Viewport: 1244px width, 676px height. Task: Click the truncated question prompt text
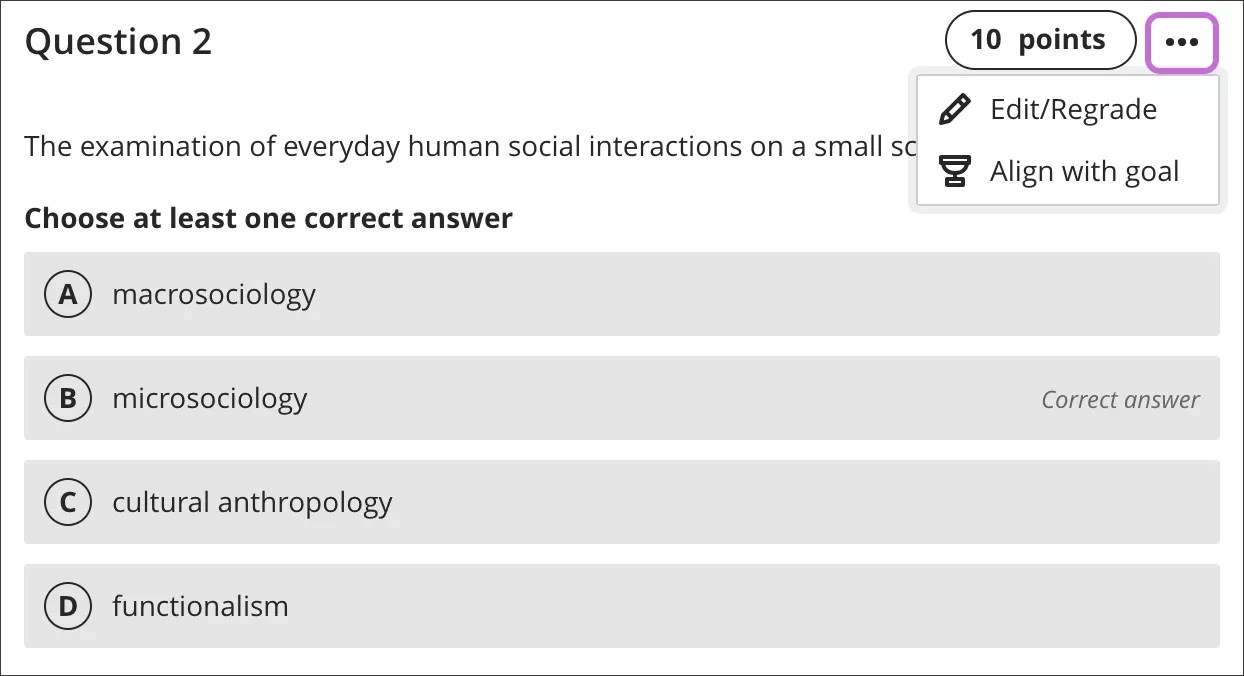[400, 146]
